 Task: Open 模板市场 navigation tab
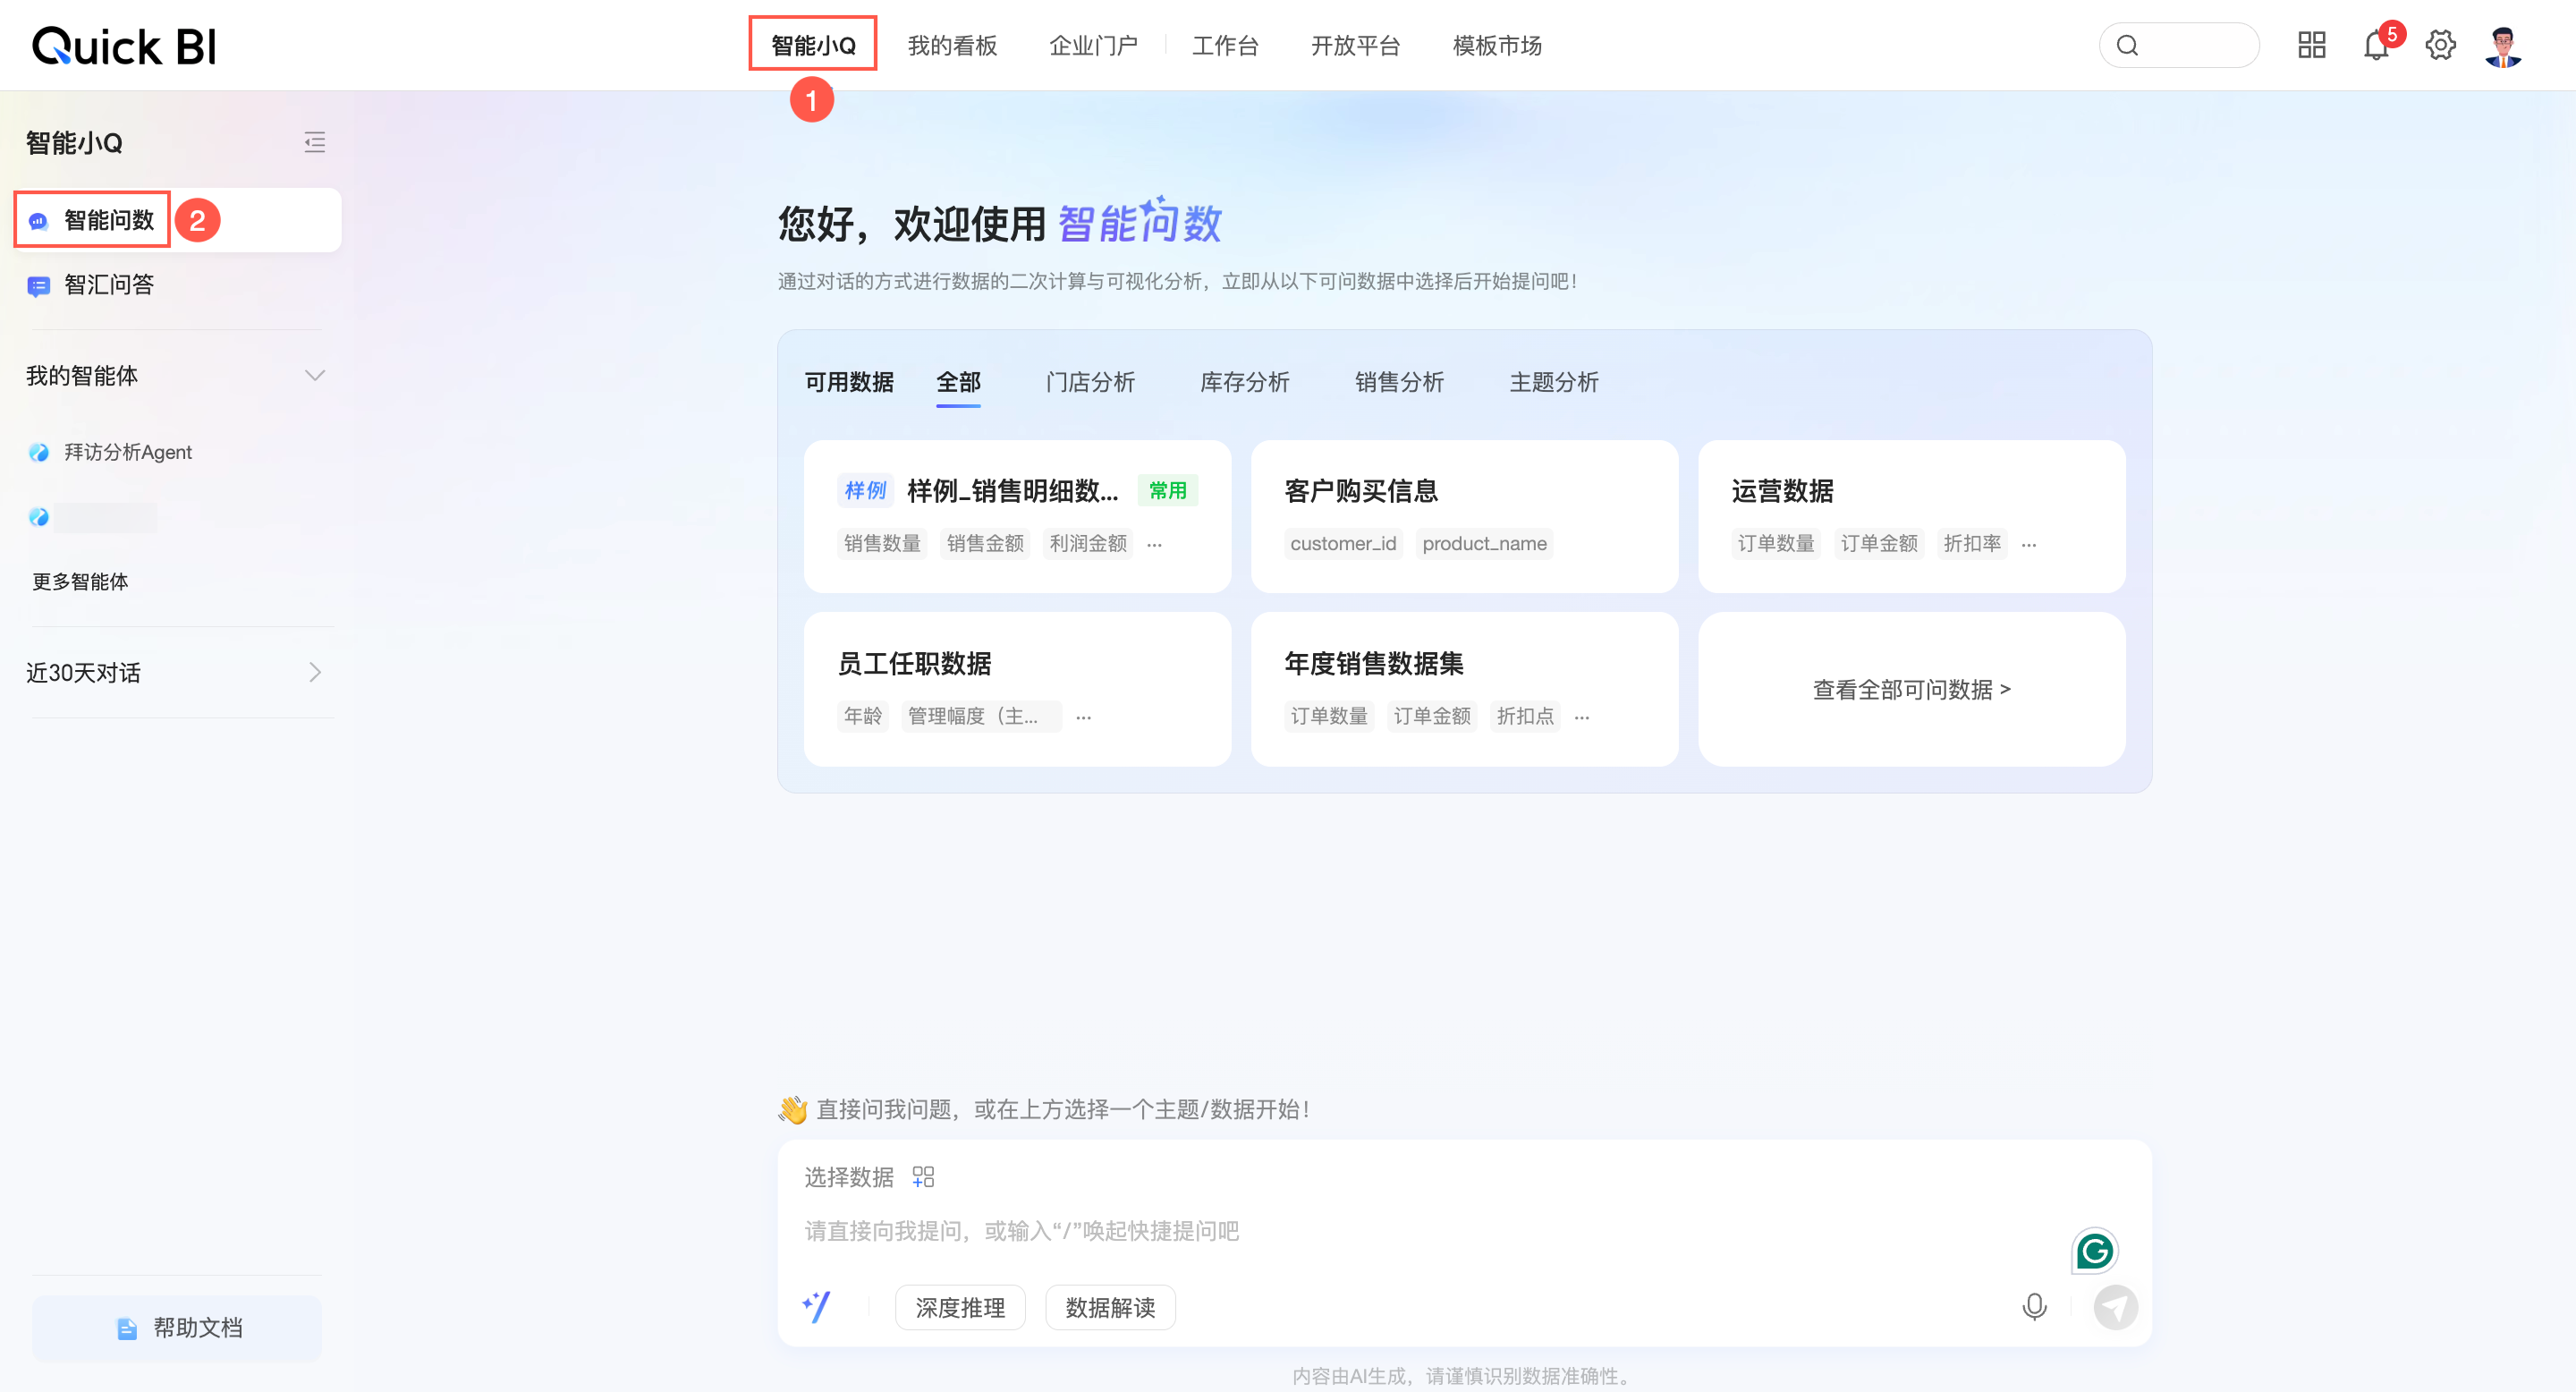[1497, 45]
